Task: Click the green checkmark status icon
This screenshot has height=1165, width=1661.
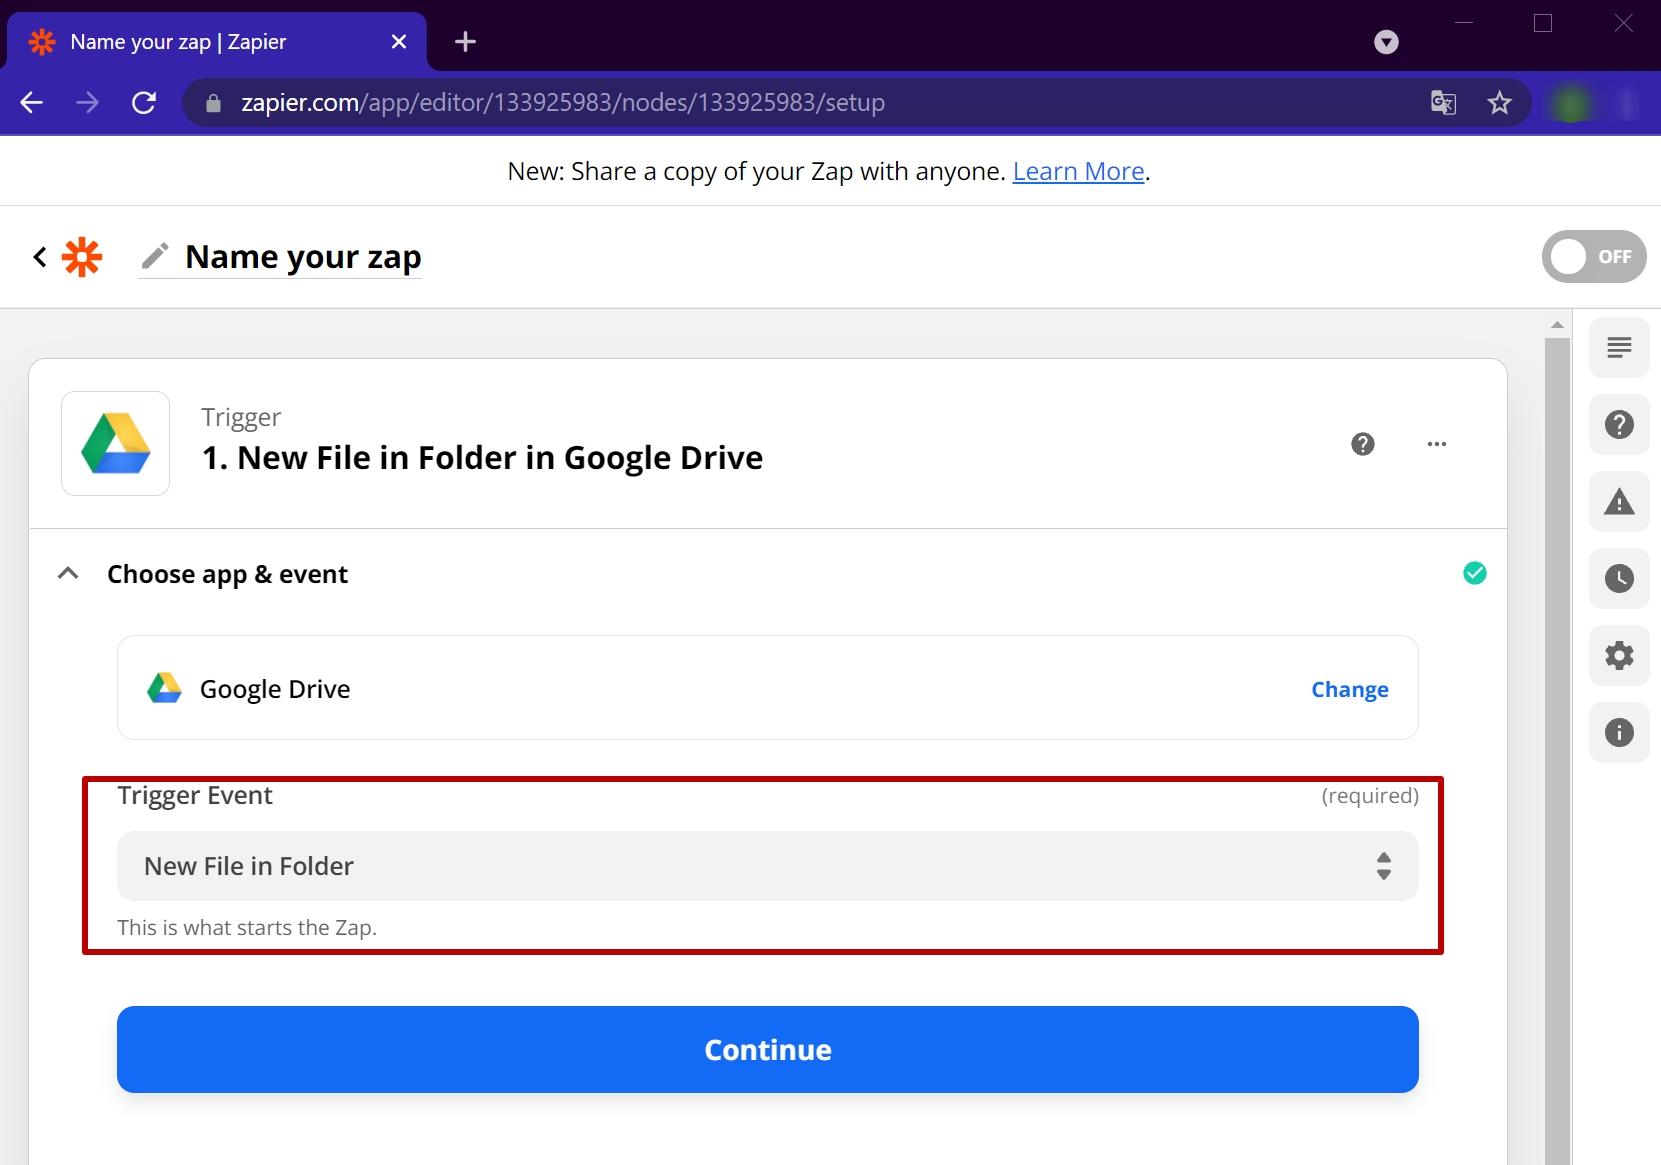Action: pyautogui.click(x=1475, y=573)
